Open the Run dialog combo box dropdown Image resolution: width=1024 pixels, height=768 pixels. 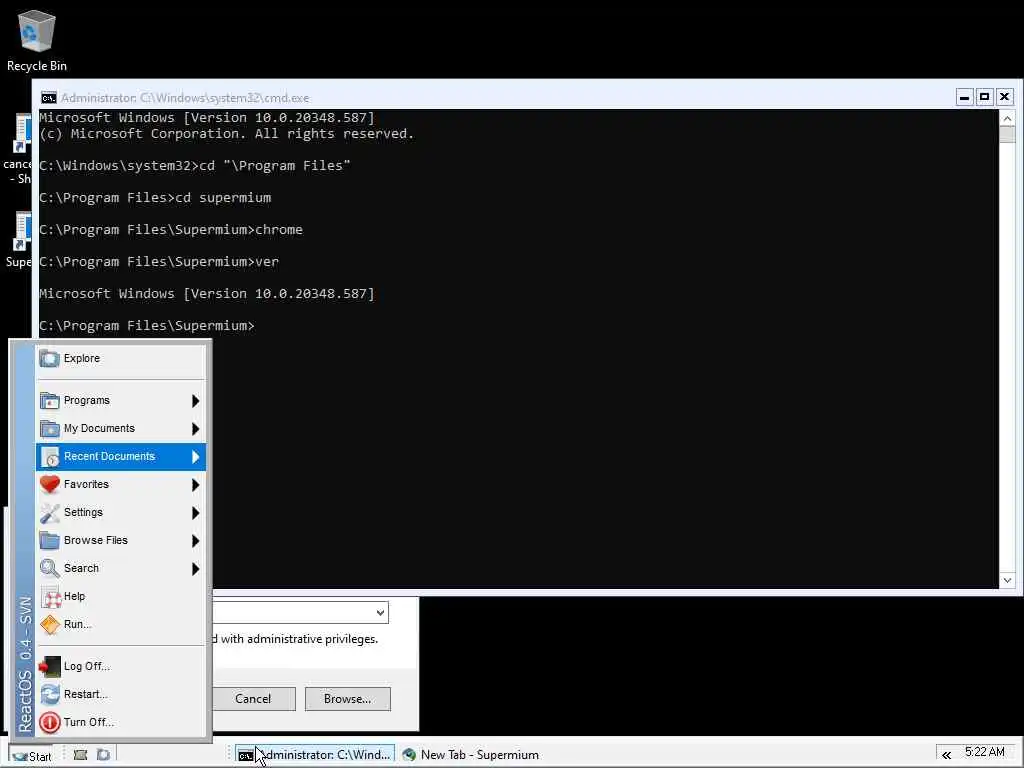point(379,613)
